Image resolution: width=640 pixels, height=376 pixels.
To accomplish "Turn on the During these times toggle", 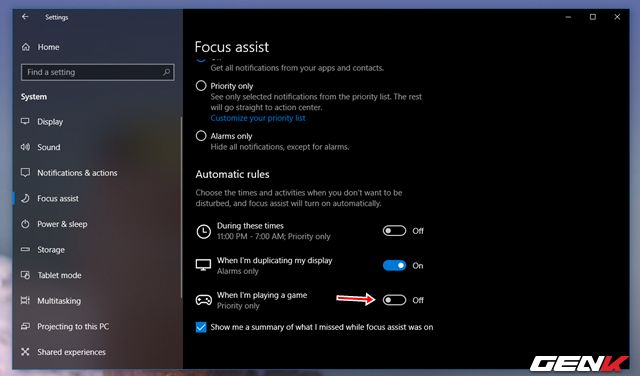I will click(x=394, y=231).
